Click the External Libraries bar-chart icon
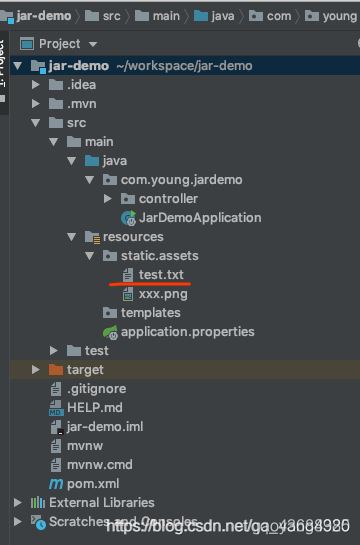360x545 pixels. coord(38,503)
